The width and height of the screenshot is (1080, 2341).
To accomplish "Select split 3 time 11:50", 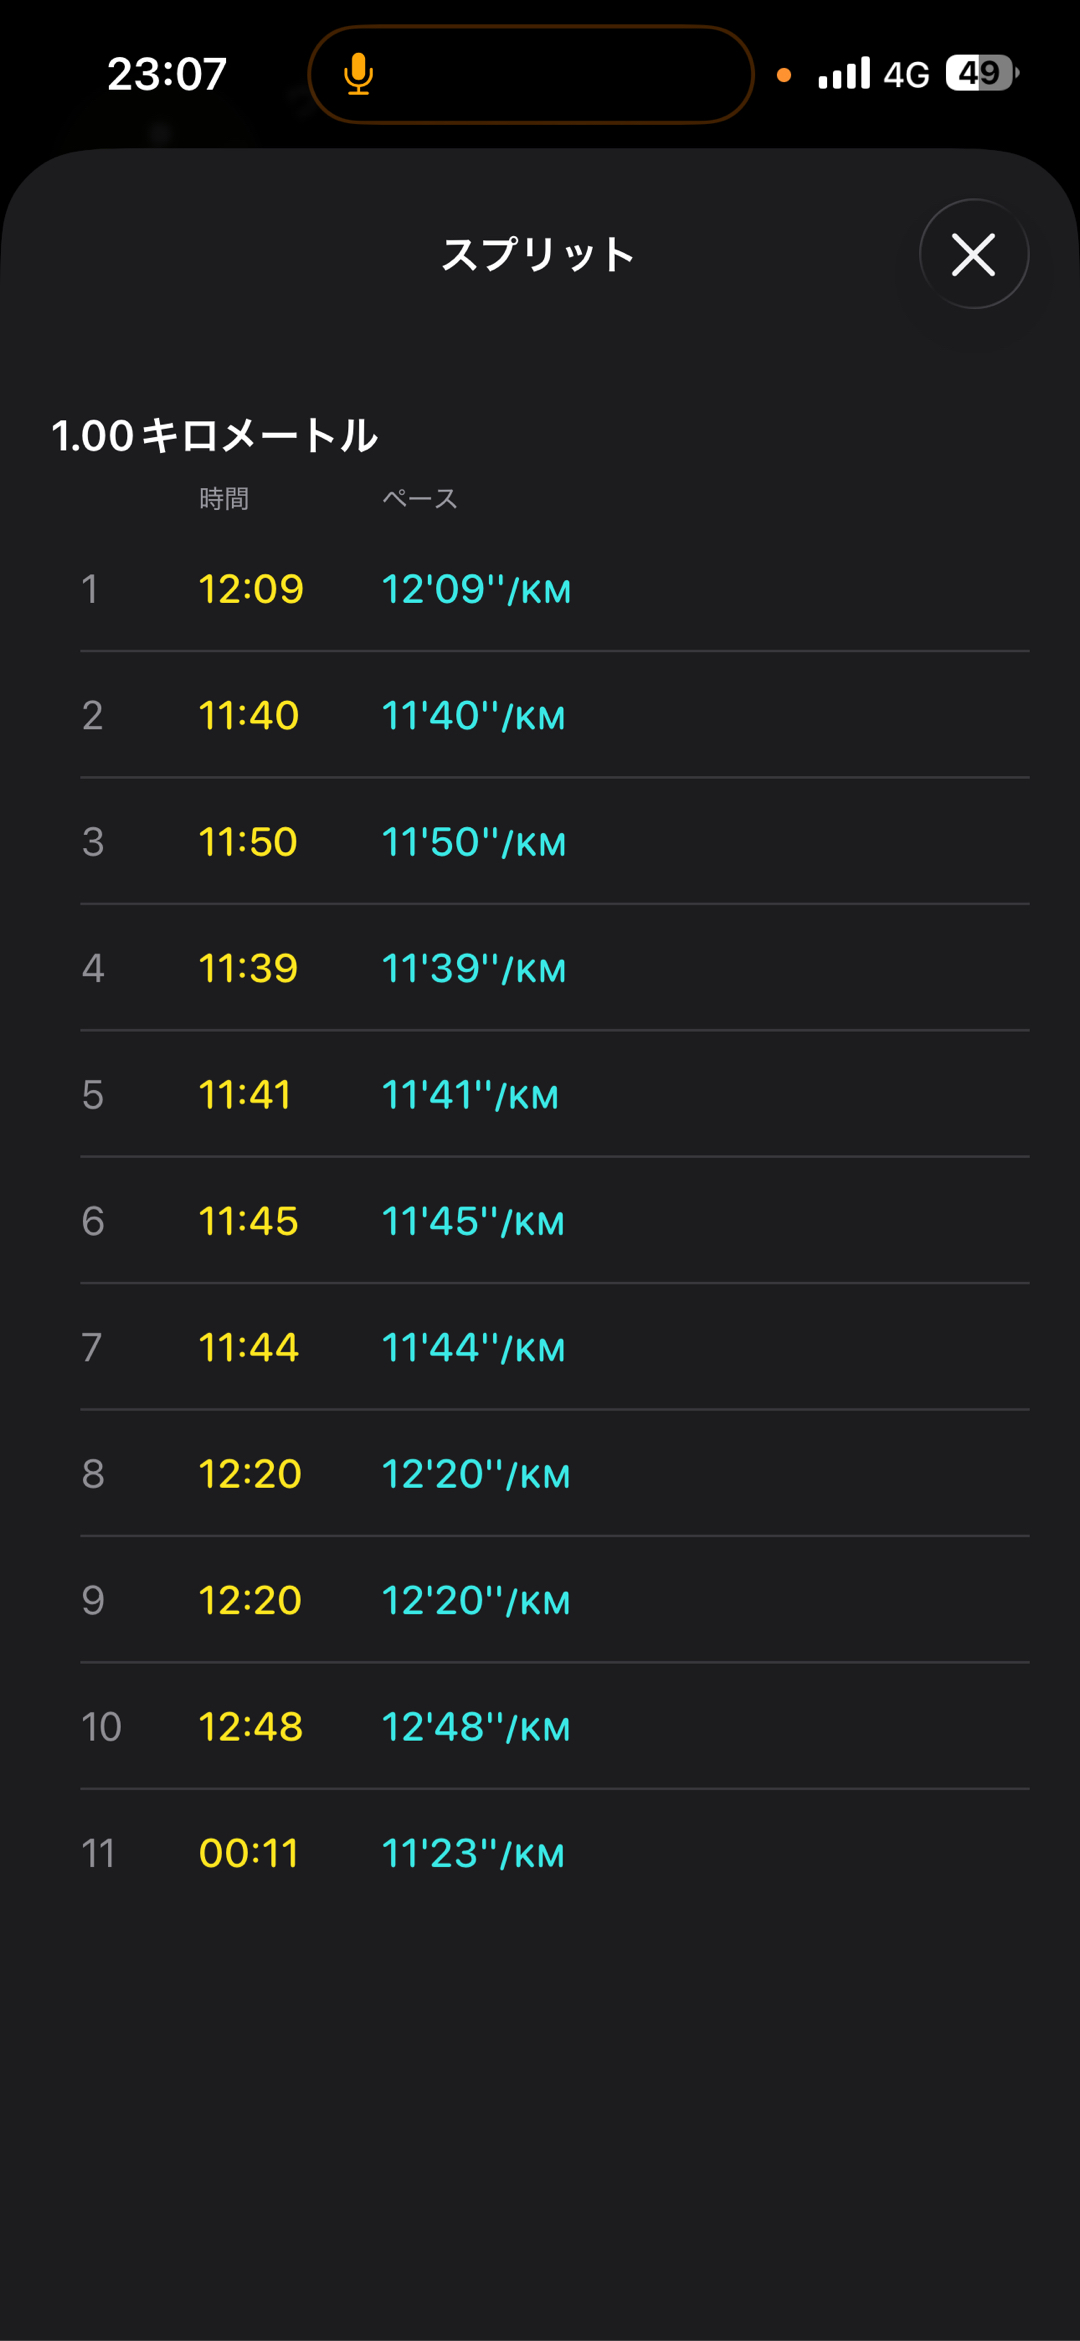I will 248,842.
